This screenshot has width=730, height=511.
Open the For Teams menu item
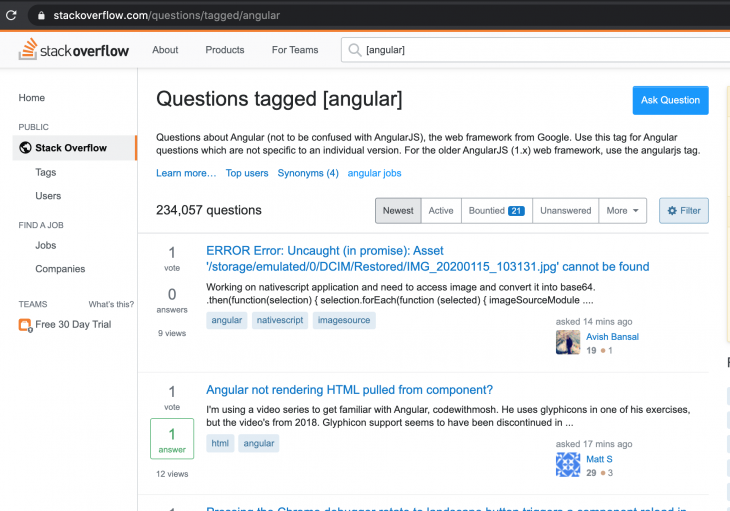295,50
